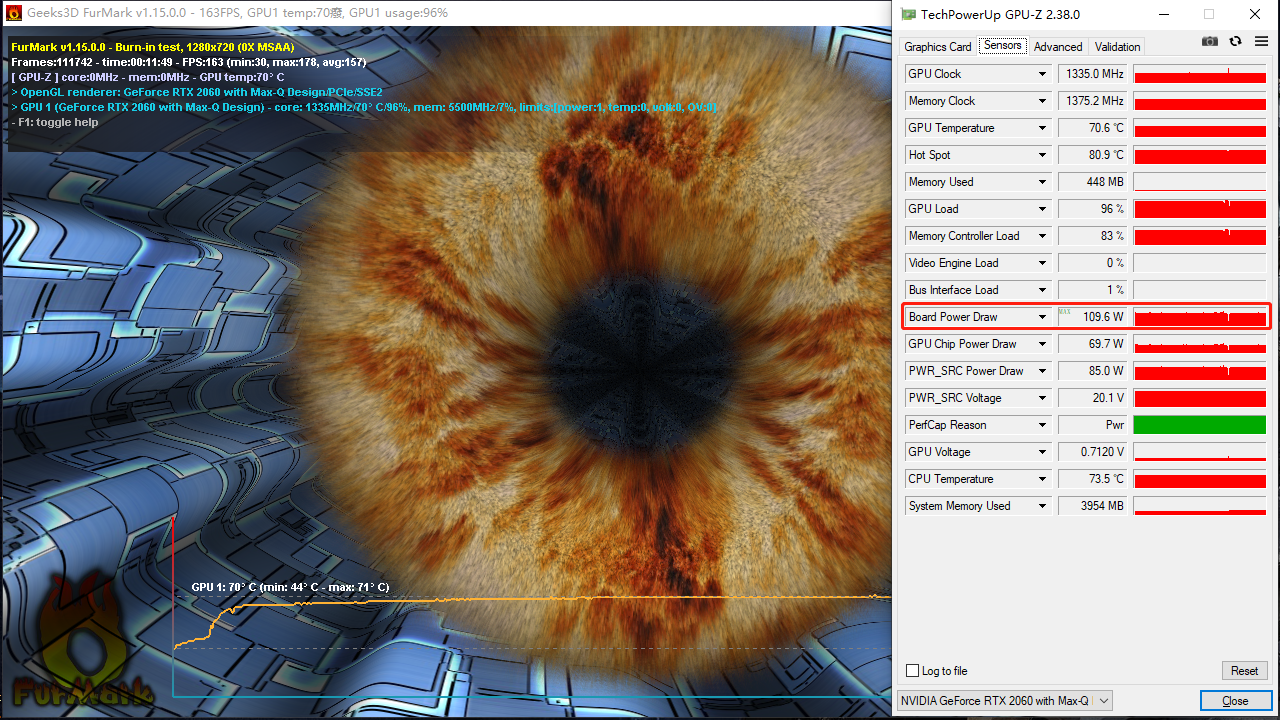Click the 85.0 W PWR_SRC Power Draw value
The height and width of the screenshot is (720, 1280).
[1093, 371]
